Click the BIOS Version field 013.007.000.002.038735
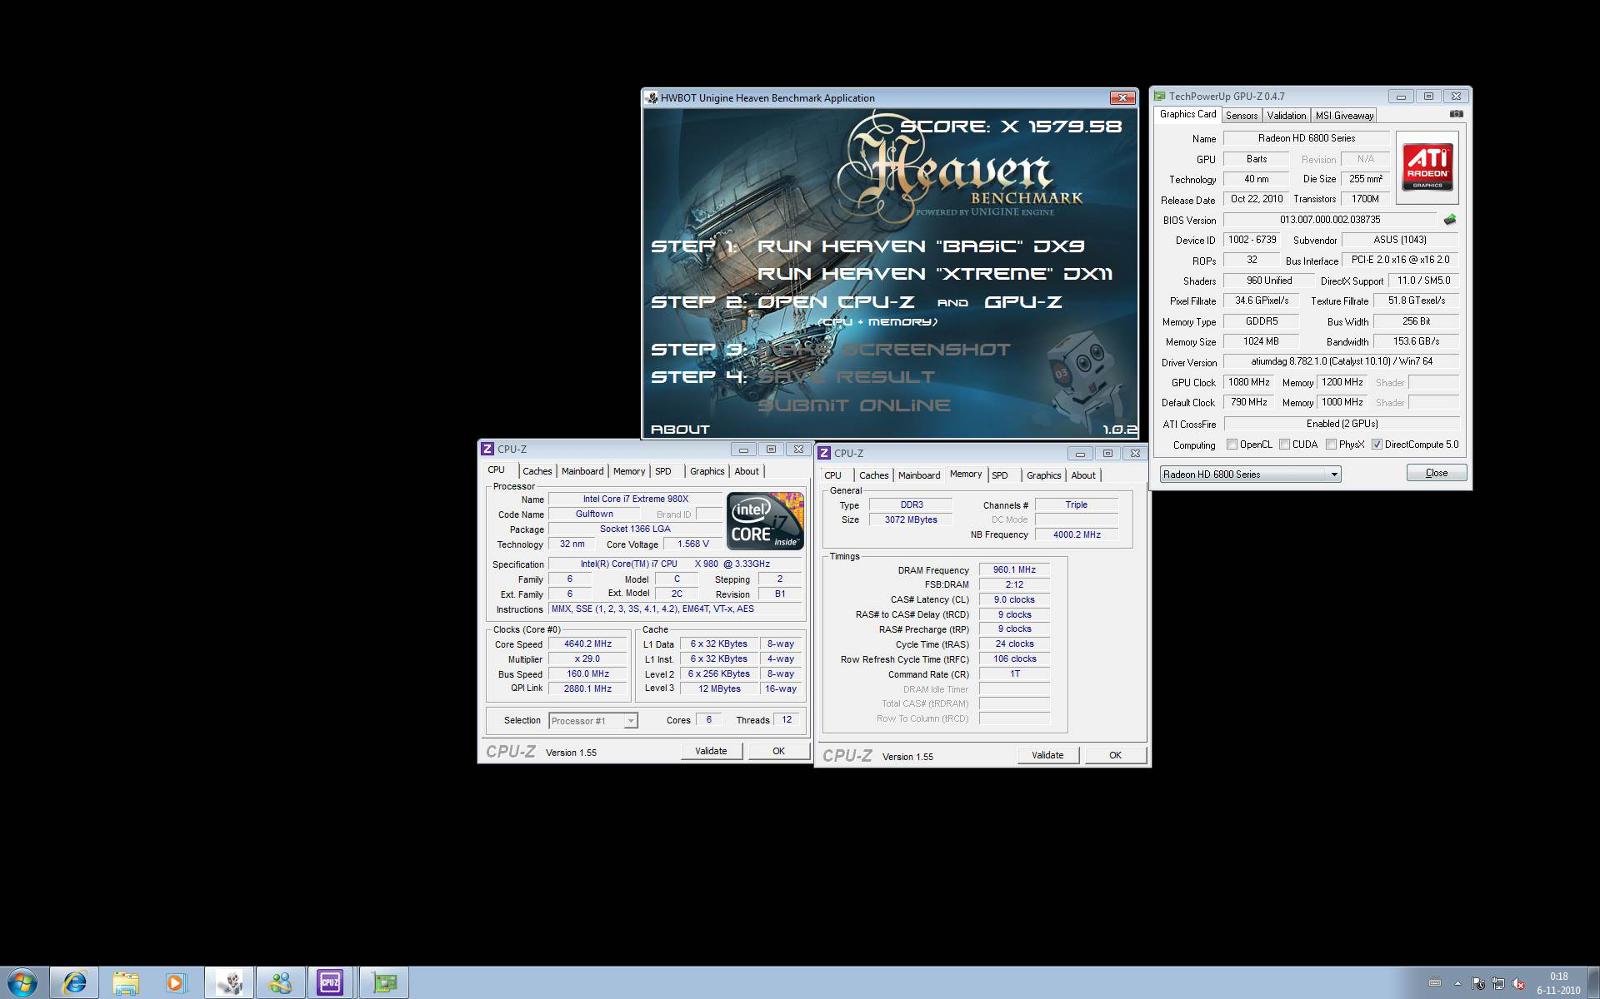 [x=1330, y=220]
